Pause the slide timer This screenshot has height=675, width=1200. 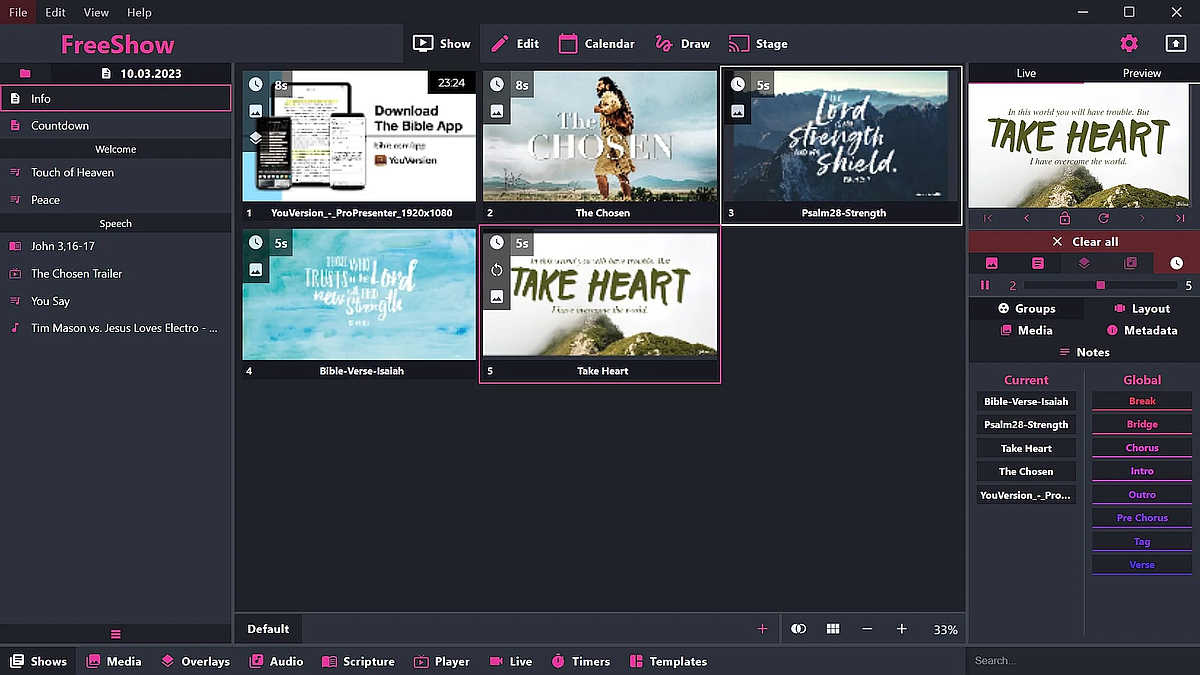[x=985, y=286]
